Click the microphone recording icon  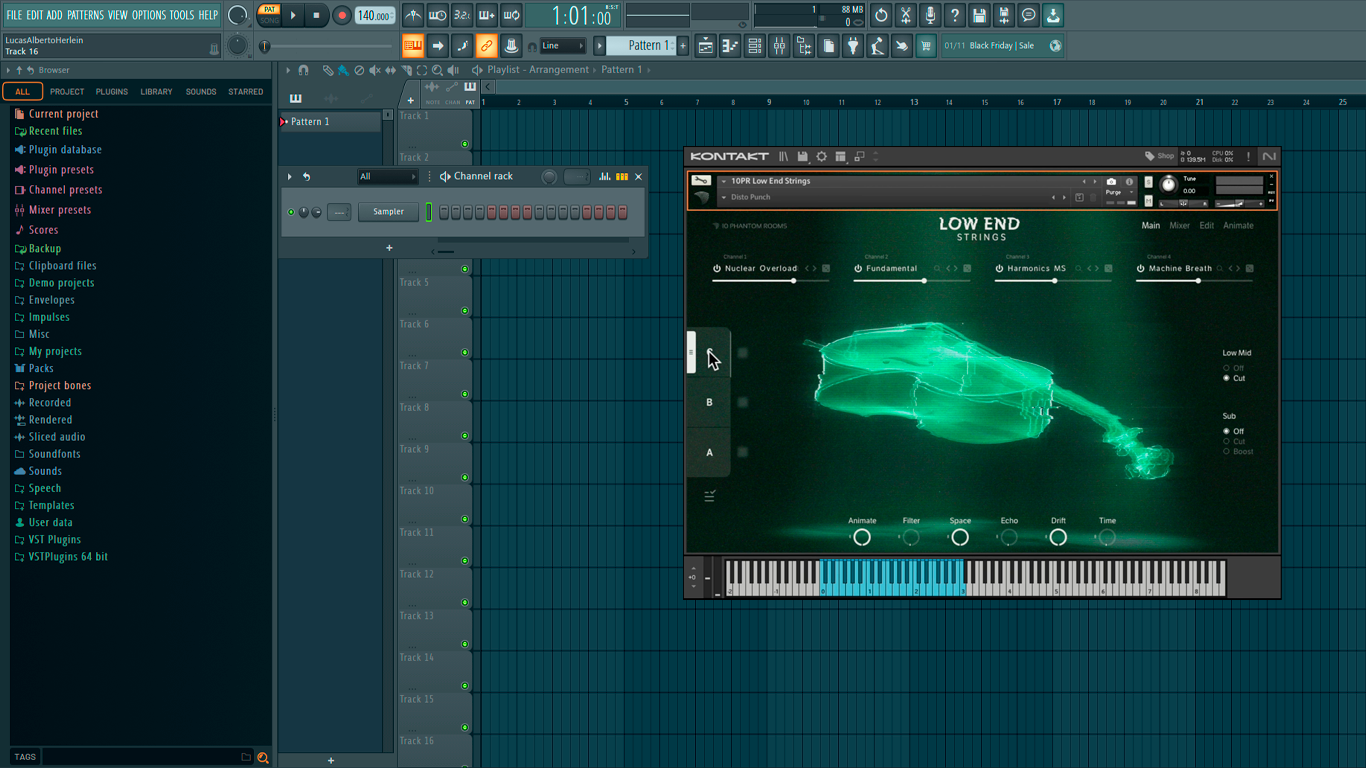pos(930,15)
